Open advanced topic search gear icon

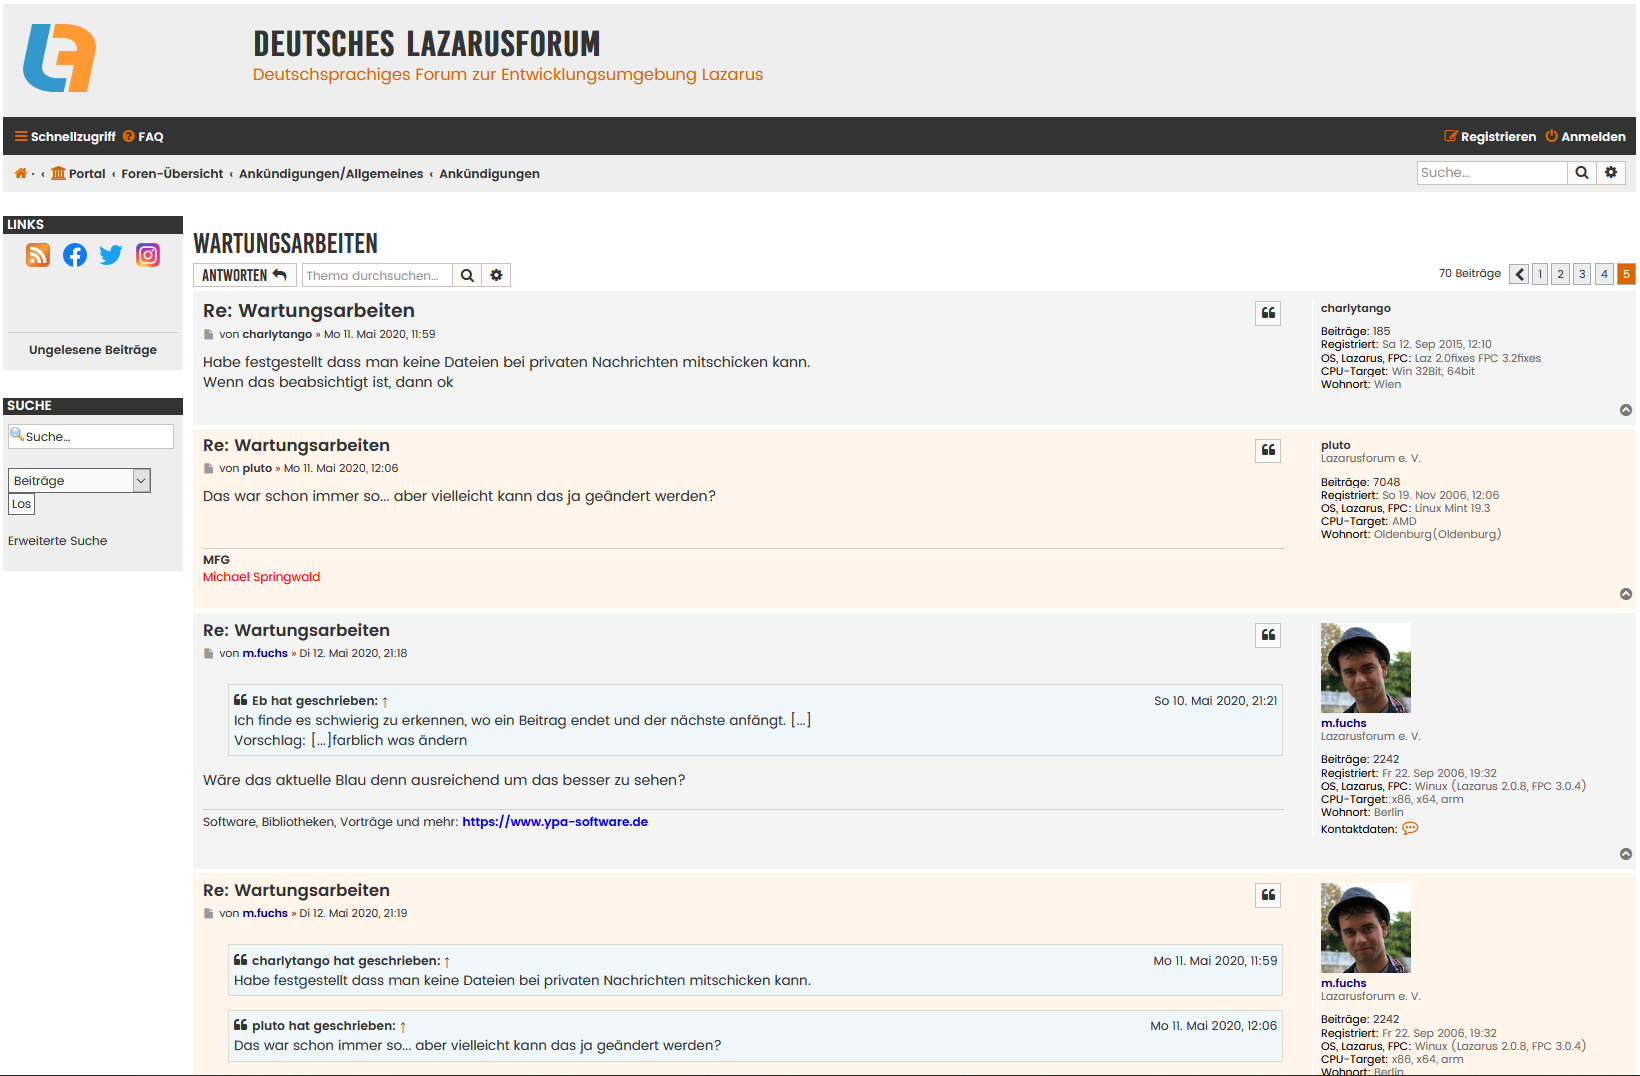(x=496, y=275)
